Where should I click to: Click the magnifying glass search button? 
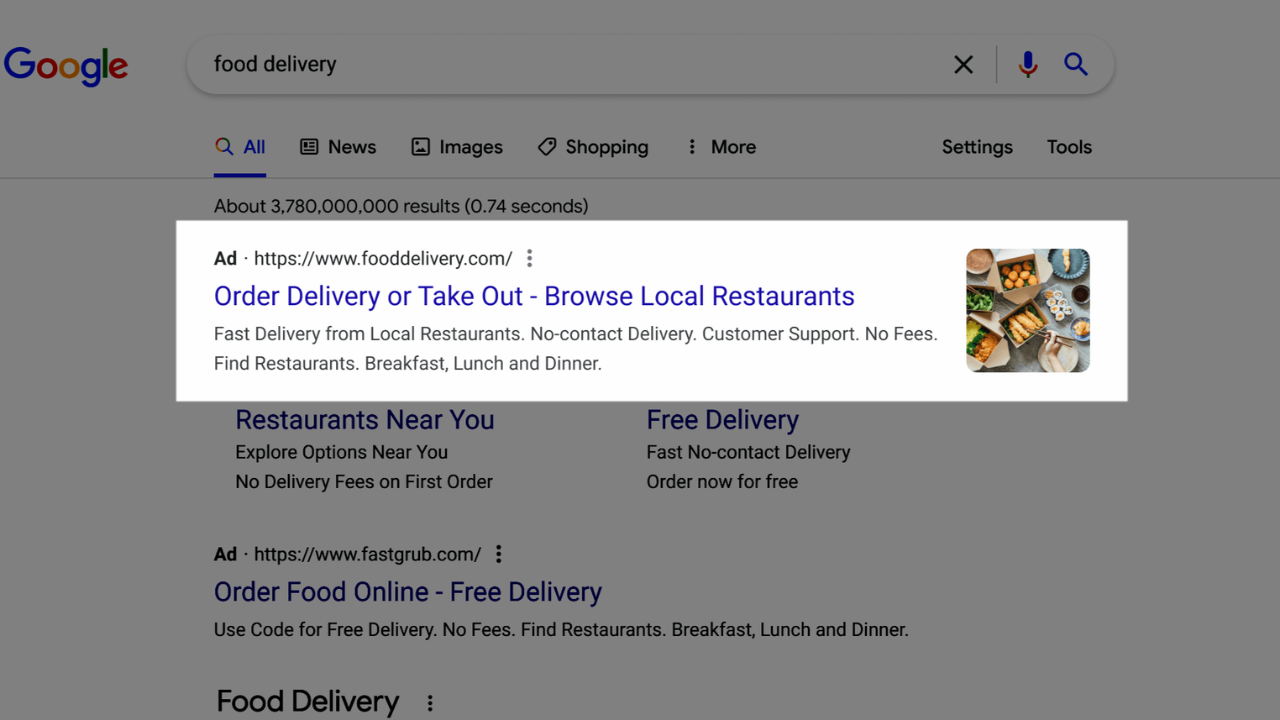click(1075, 65)
